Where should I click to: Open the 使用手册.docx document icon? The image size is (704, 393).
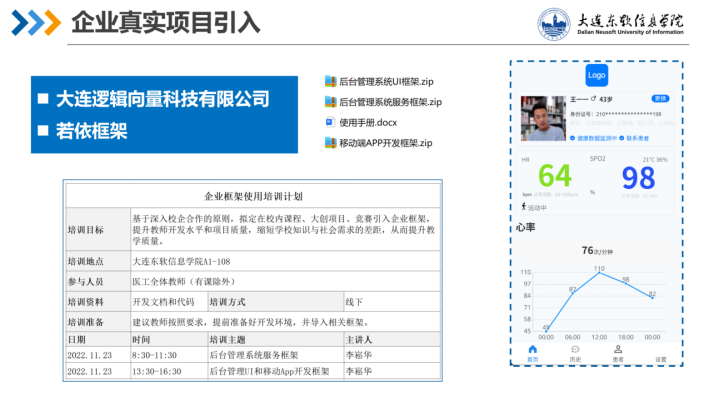coord(330,122)
